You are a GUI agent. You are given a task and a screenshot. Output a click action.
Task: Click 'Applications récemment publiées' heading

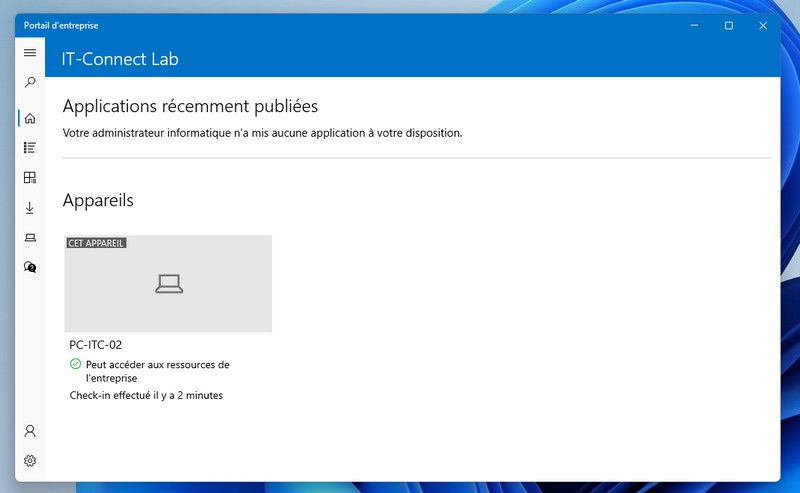point(190,106)
